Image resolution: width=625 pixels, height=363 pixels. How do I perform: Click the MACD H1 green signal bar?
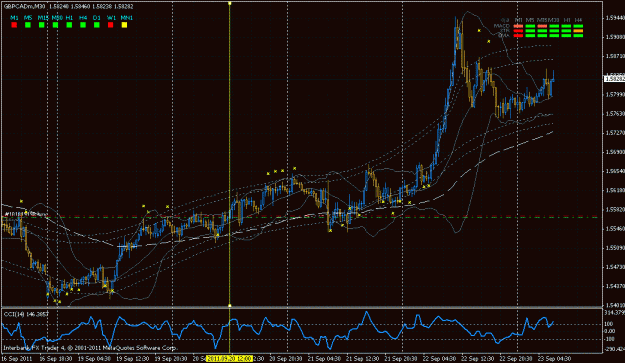pyautogui.click(x=566, y=26)
